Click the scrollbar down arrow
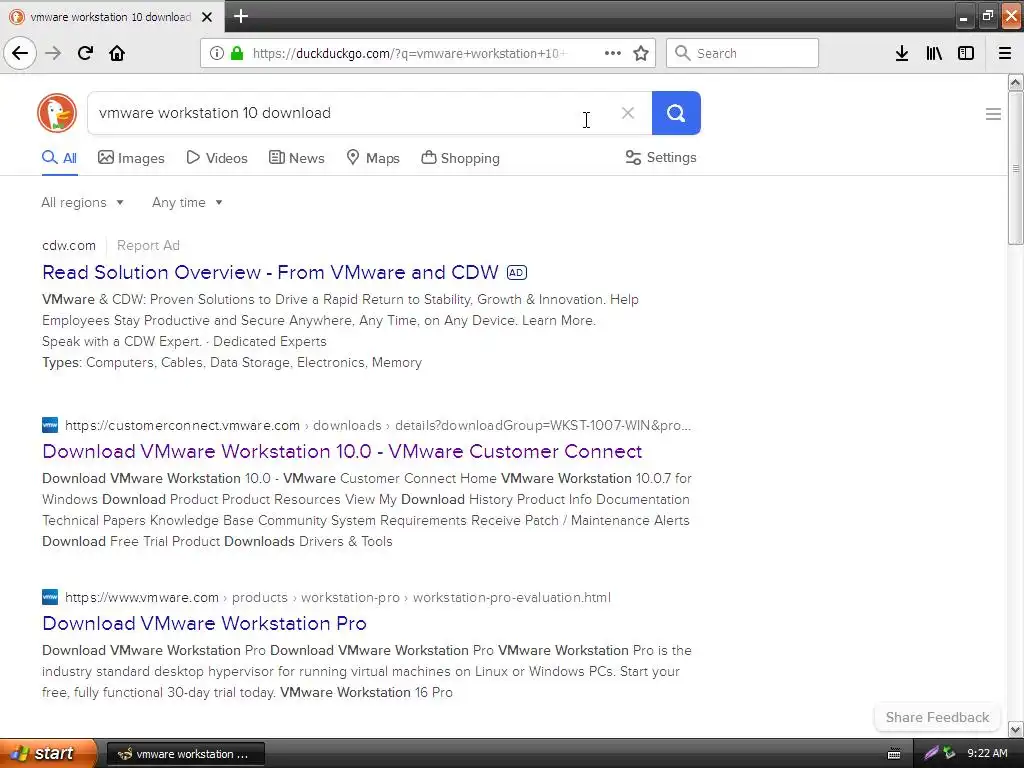 click(1016, 729)
